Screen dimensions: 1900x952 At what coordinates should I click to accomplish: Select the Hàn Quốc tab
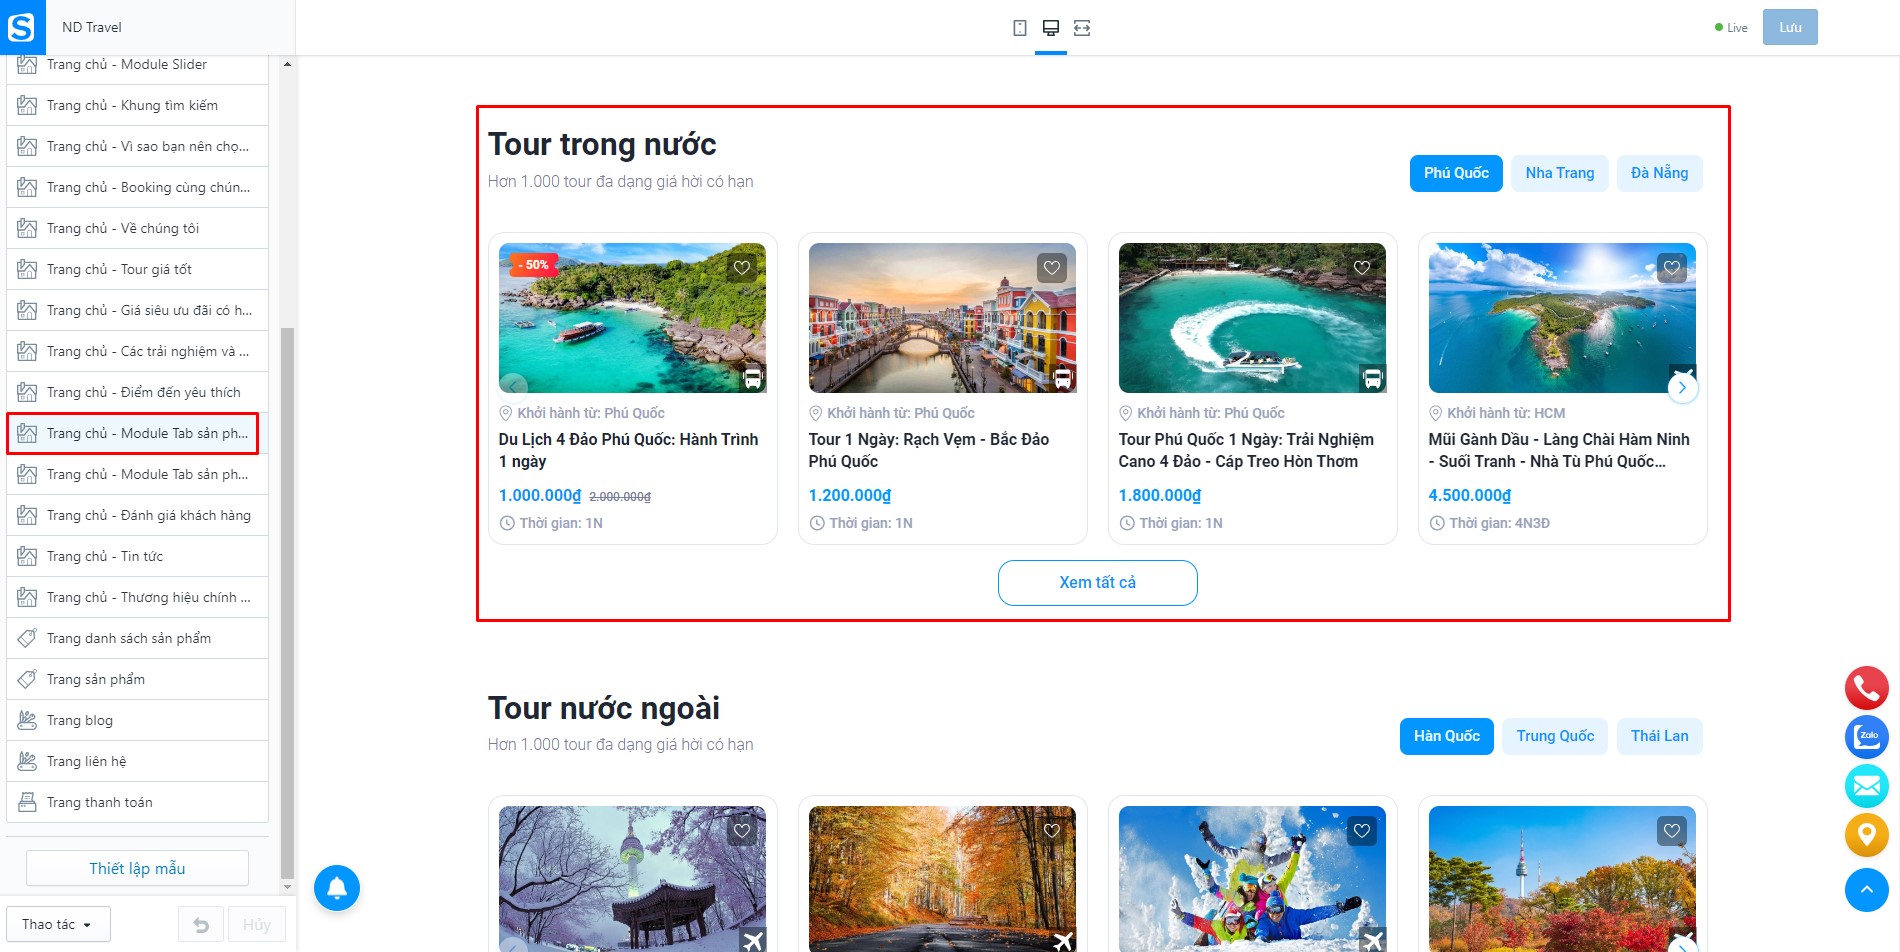pyautogui.click(x=1446, y=736)
